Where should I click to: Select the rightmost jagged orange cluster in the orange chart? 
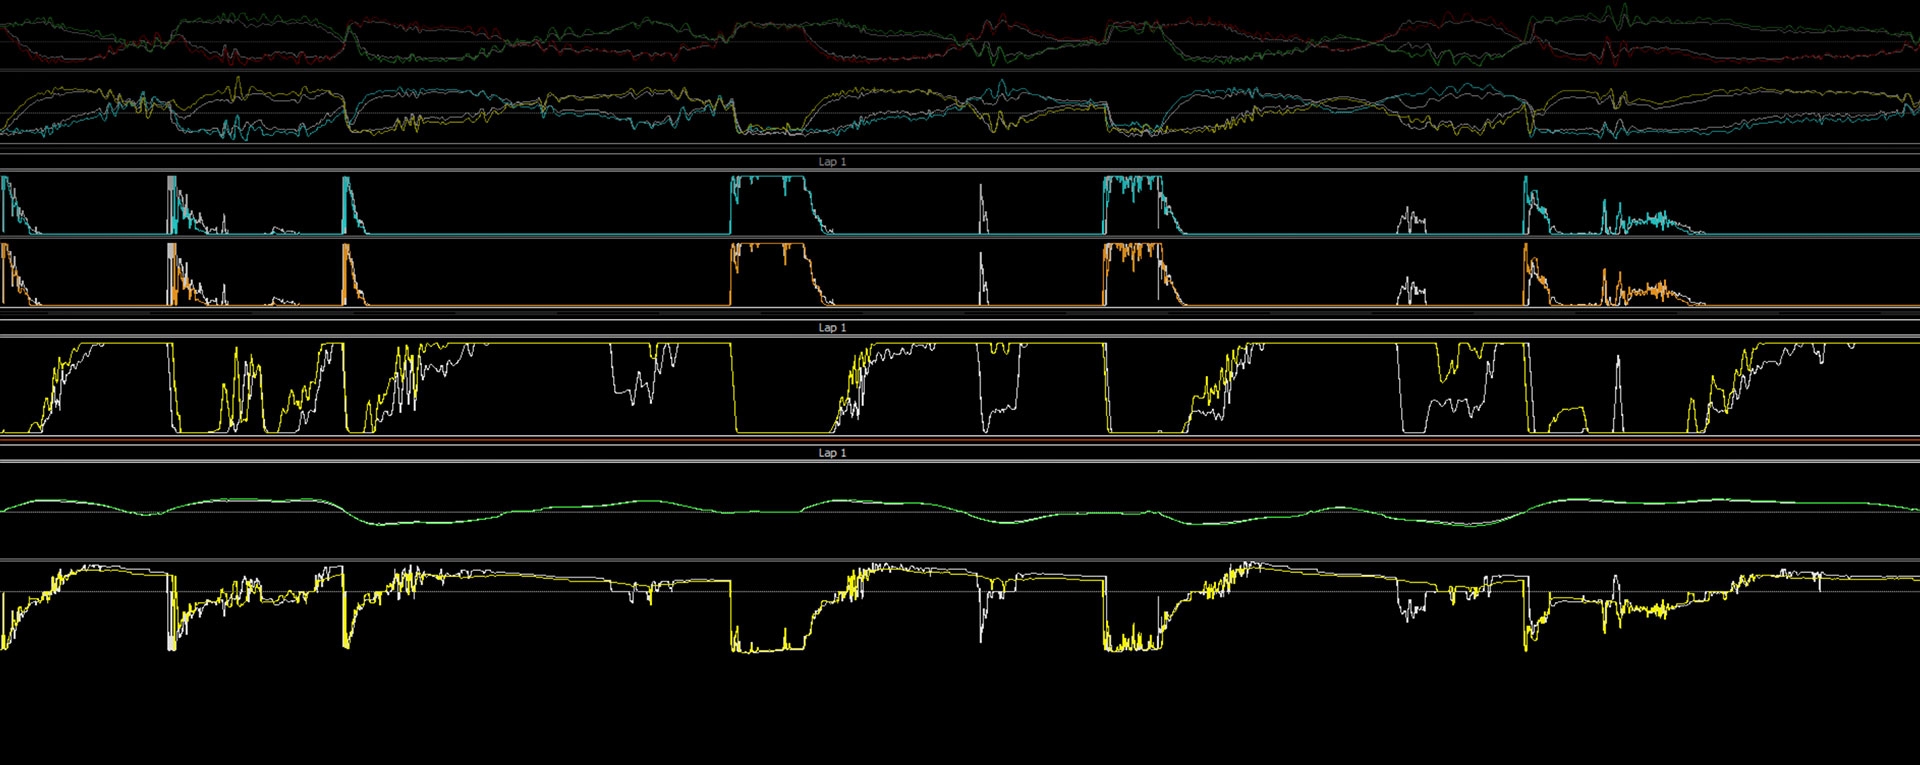[1640, 291]
